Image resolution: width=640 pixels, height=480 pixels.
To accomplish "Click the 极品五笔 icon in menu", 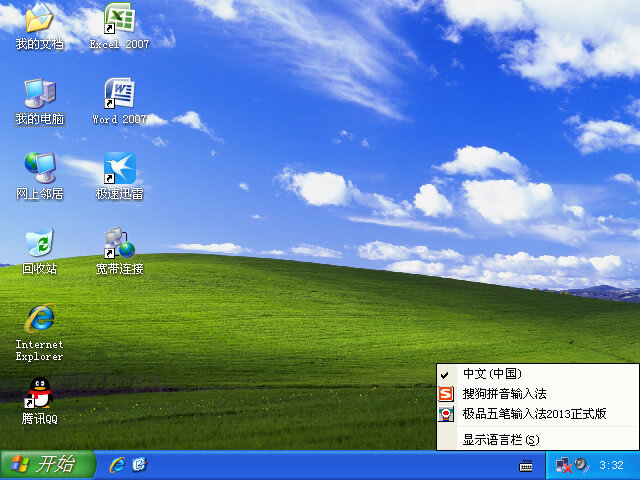I will point(446,414).
